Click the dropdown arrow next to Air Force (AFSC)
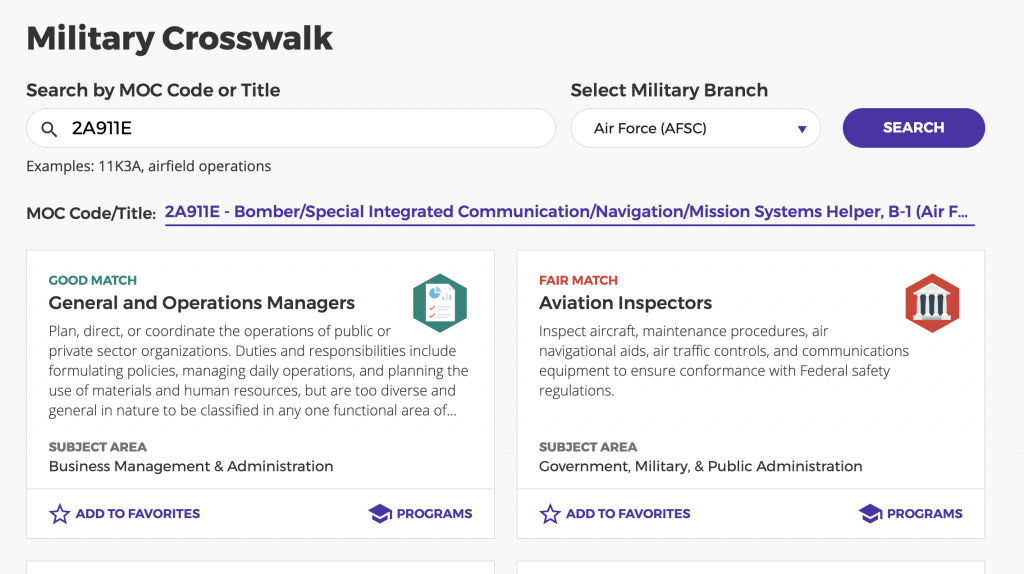 (x=802, y=129)
